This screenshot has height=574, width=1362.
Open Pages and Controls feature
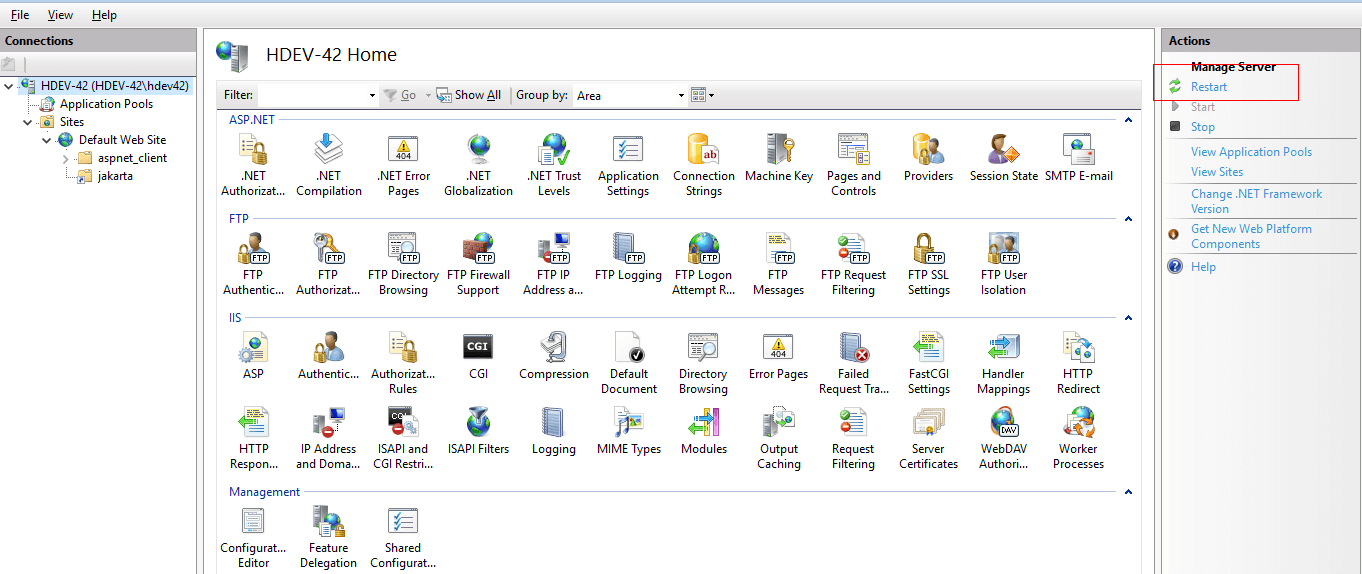pyautogui.click(x=853, y=165)
